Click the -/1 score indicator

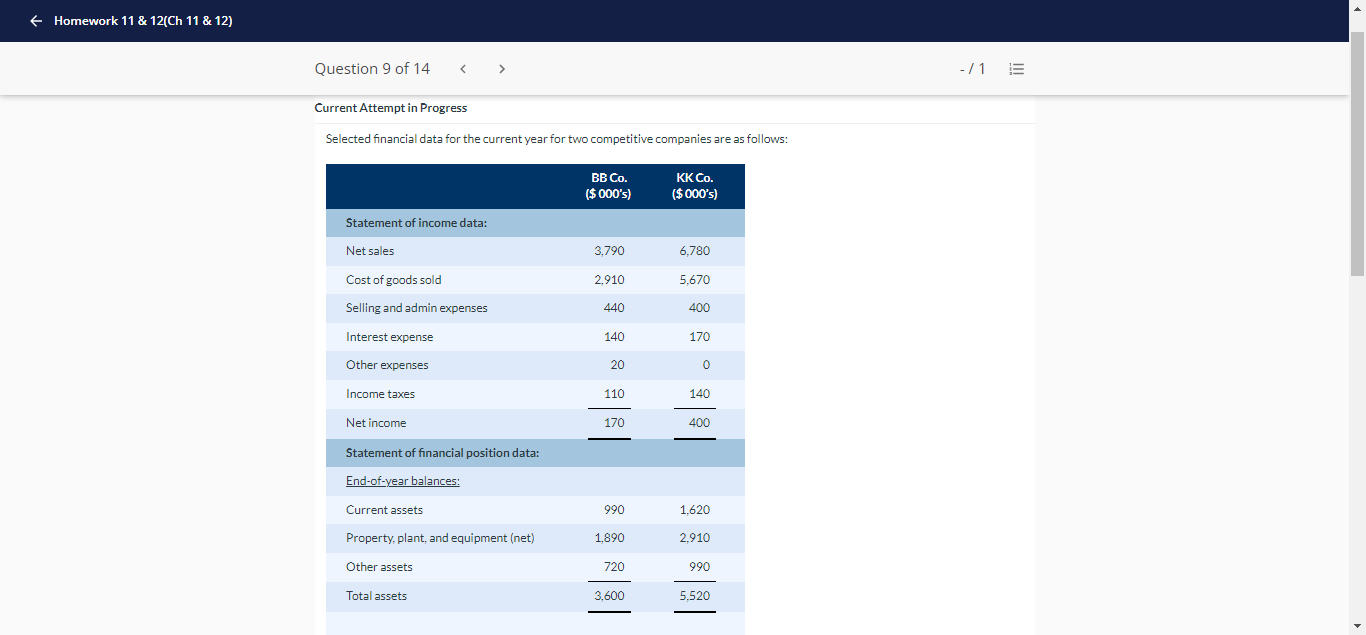tap(972, 69)
